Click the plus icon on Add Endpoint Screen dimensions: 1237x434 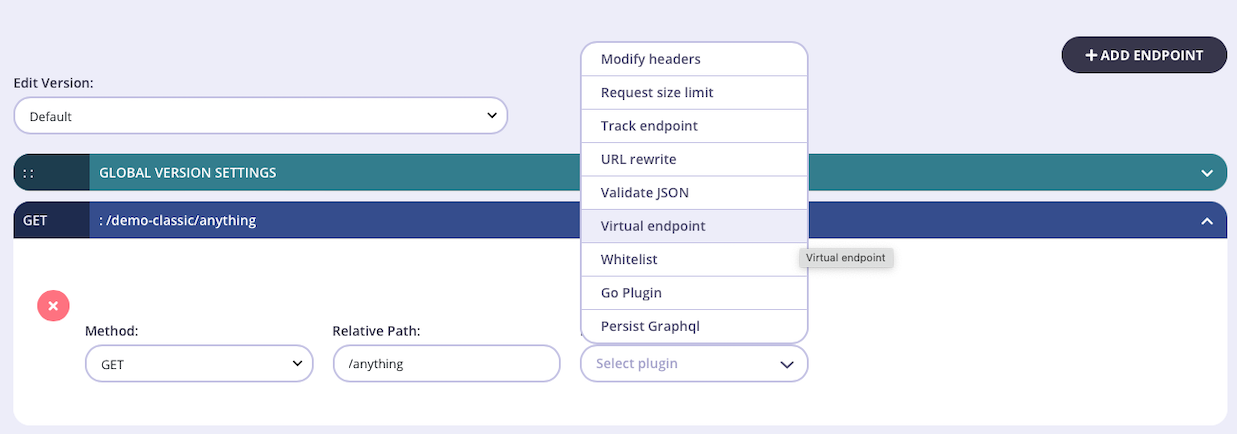coord(1091,55)
